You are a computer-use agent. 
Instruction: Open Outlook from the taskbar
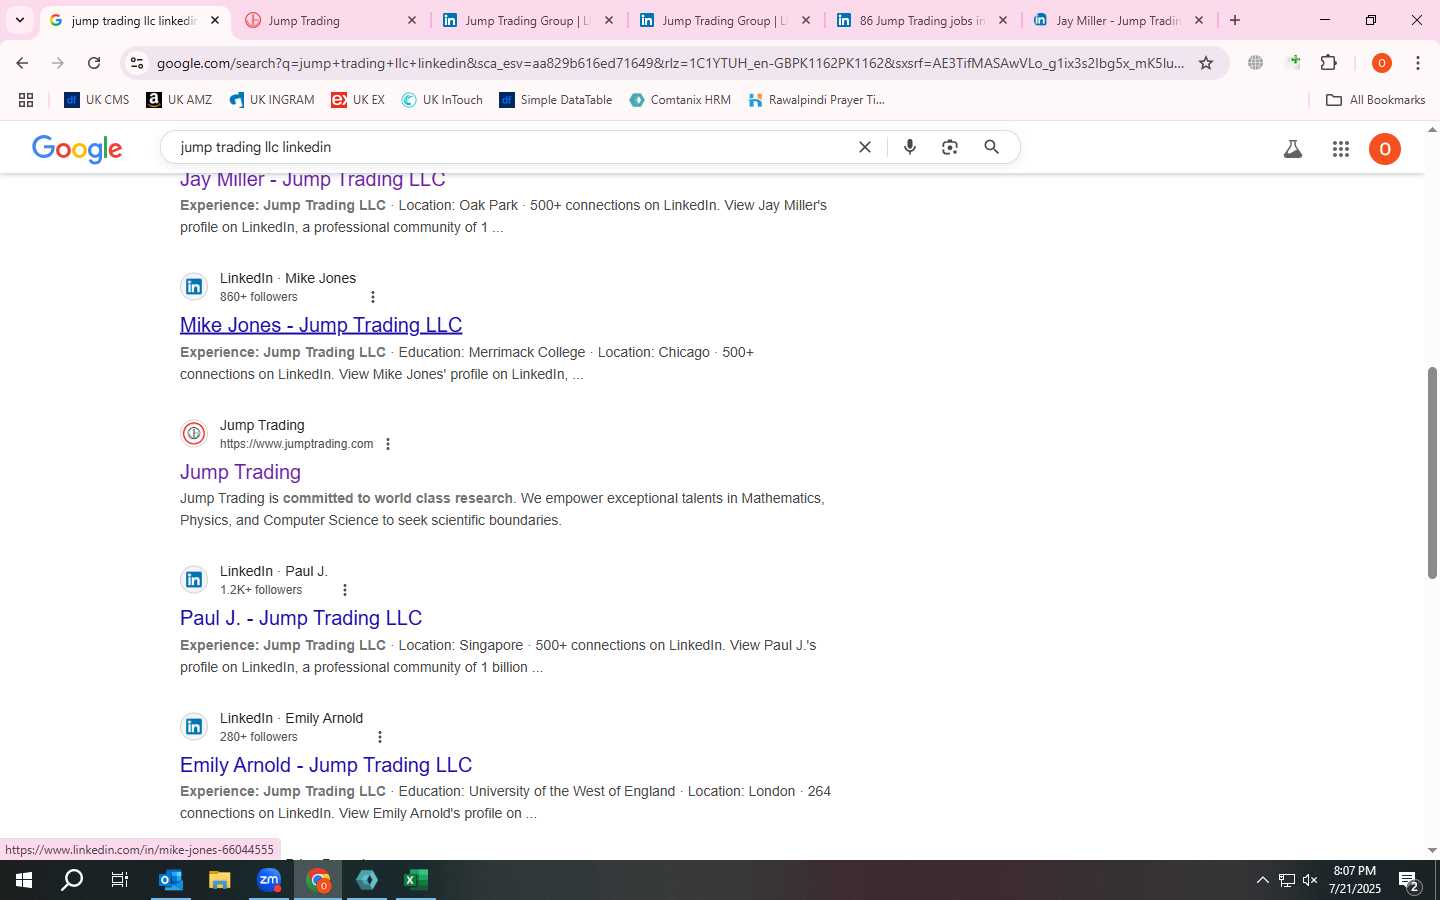pos(171,880)
